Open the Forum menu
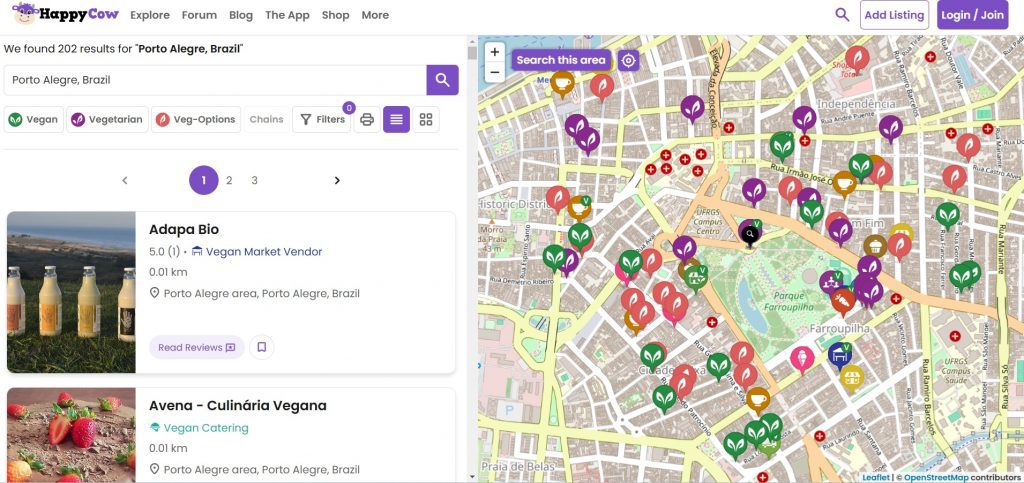The image size is (1024, 483). point(199,15)
